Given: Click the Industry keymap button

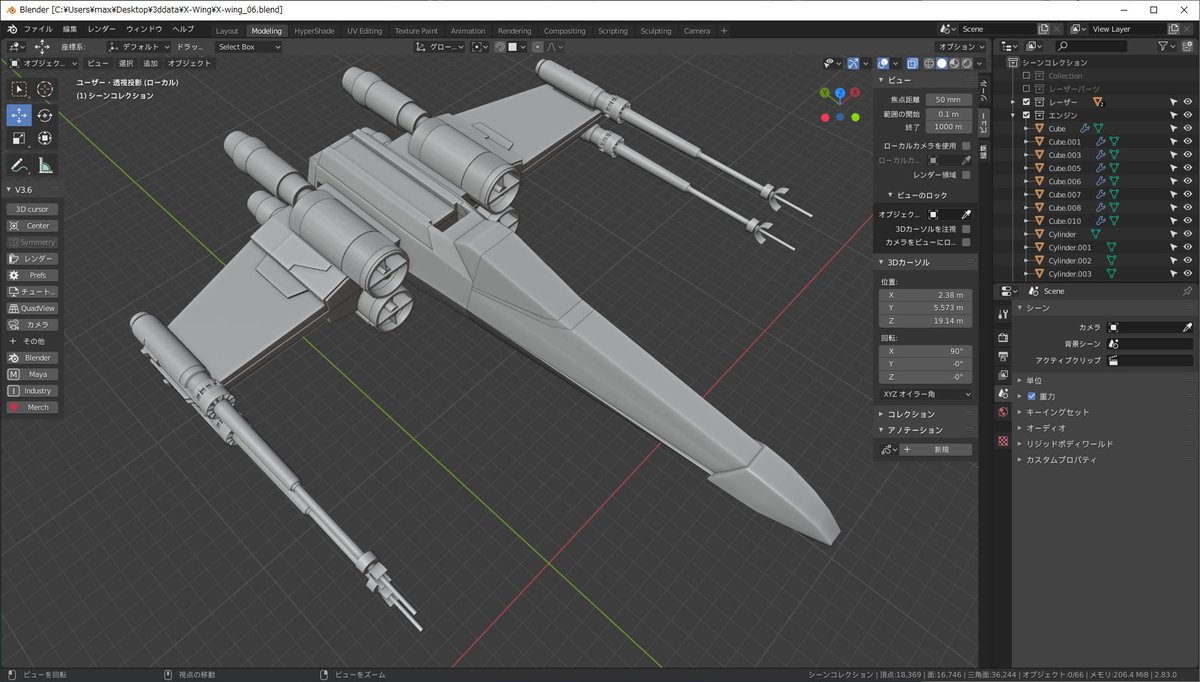Looking at the screenshot, I should 32,391.
